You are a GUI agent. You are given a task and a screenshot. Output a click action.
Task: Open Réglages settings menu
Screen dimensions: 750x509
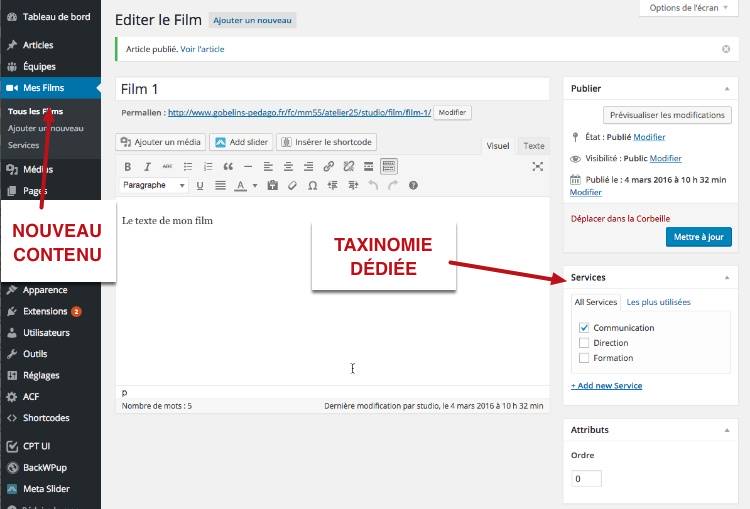tap(50, 376)
